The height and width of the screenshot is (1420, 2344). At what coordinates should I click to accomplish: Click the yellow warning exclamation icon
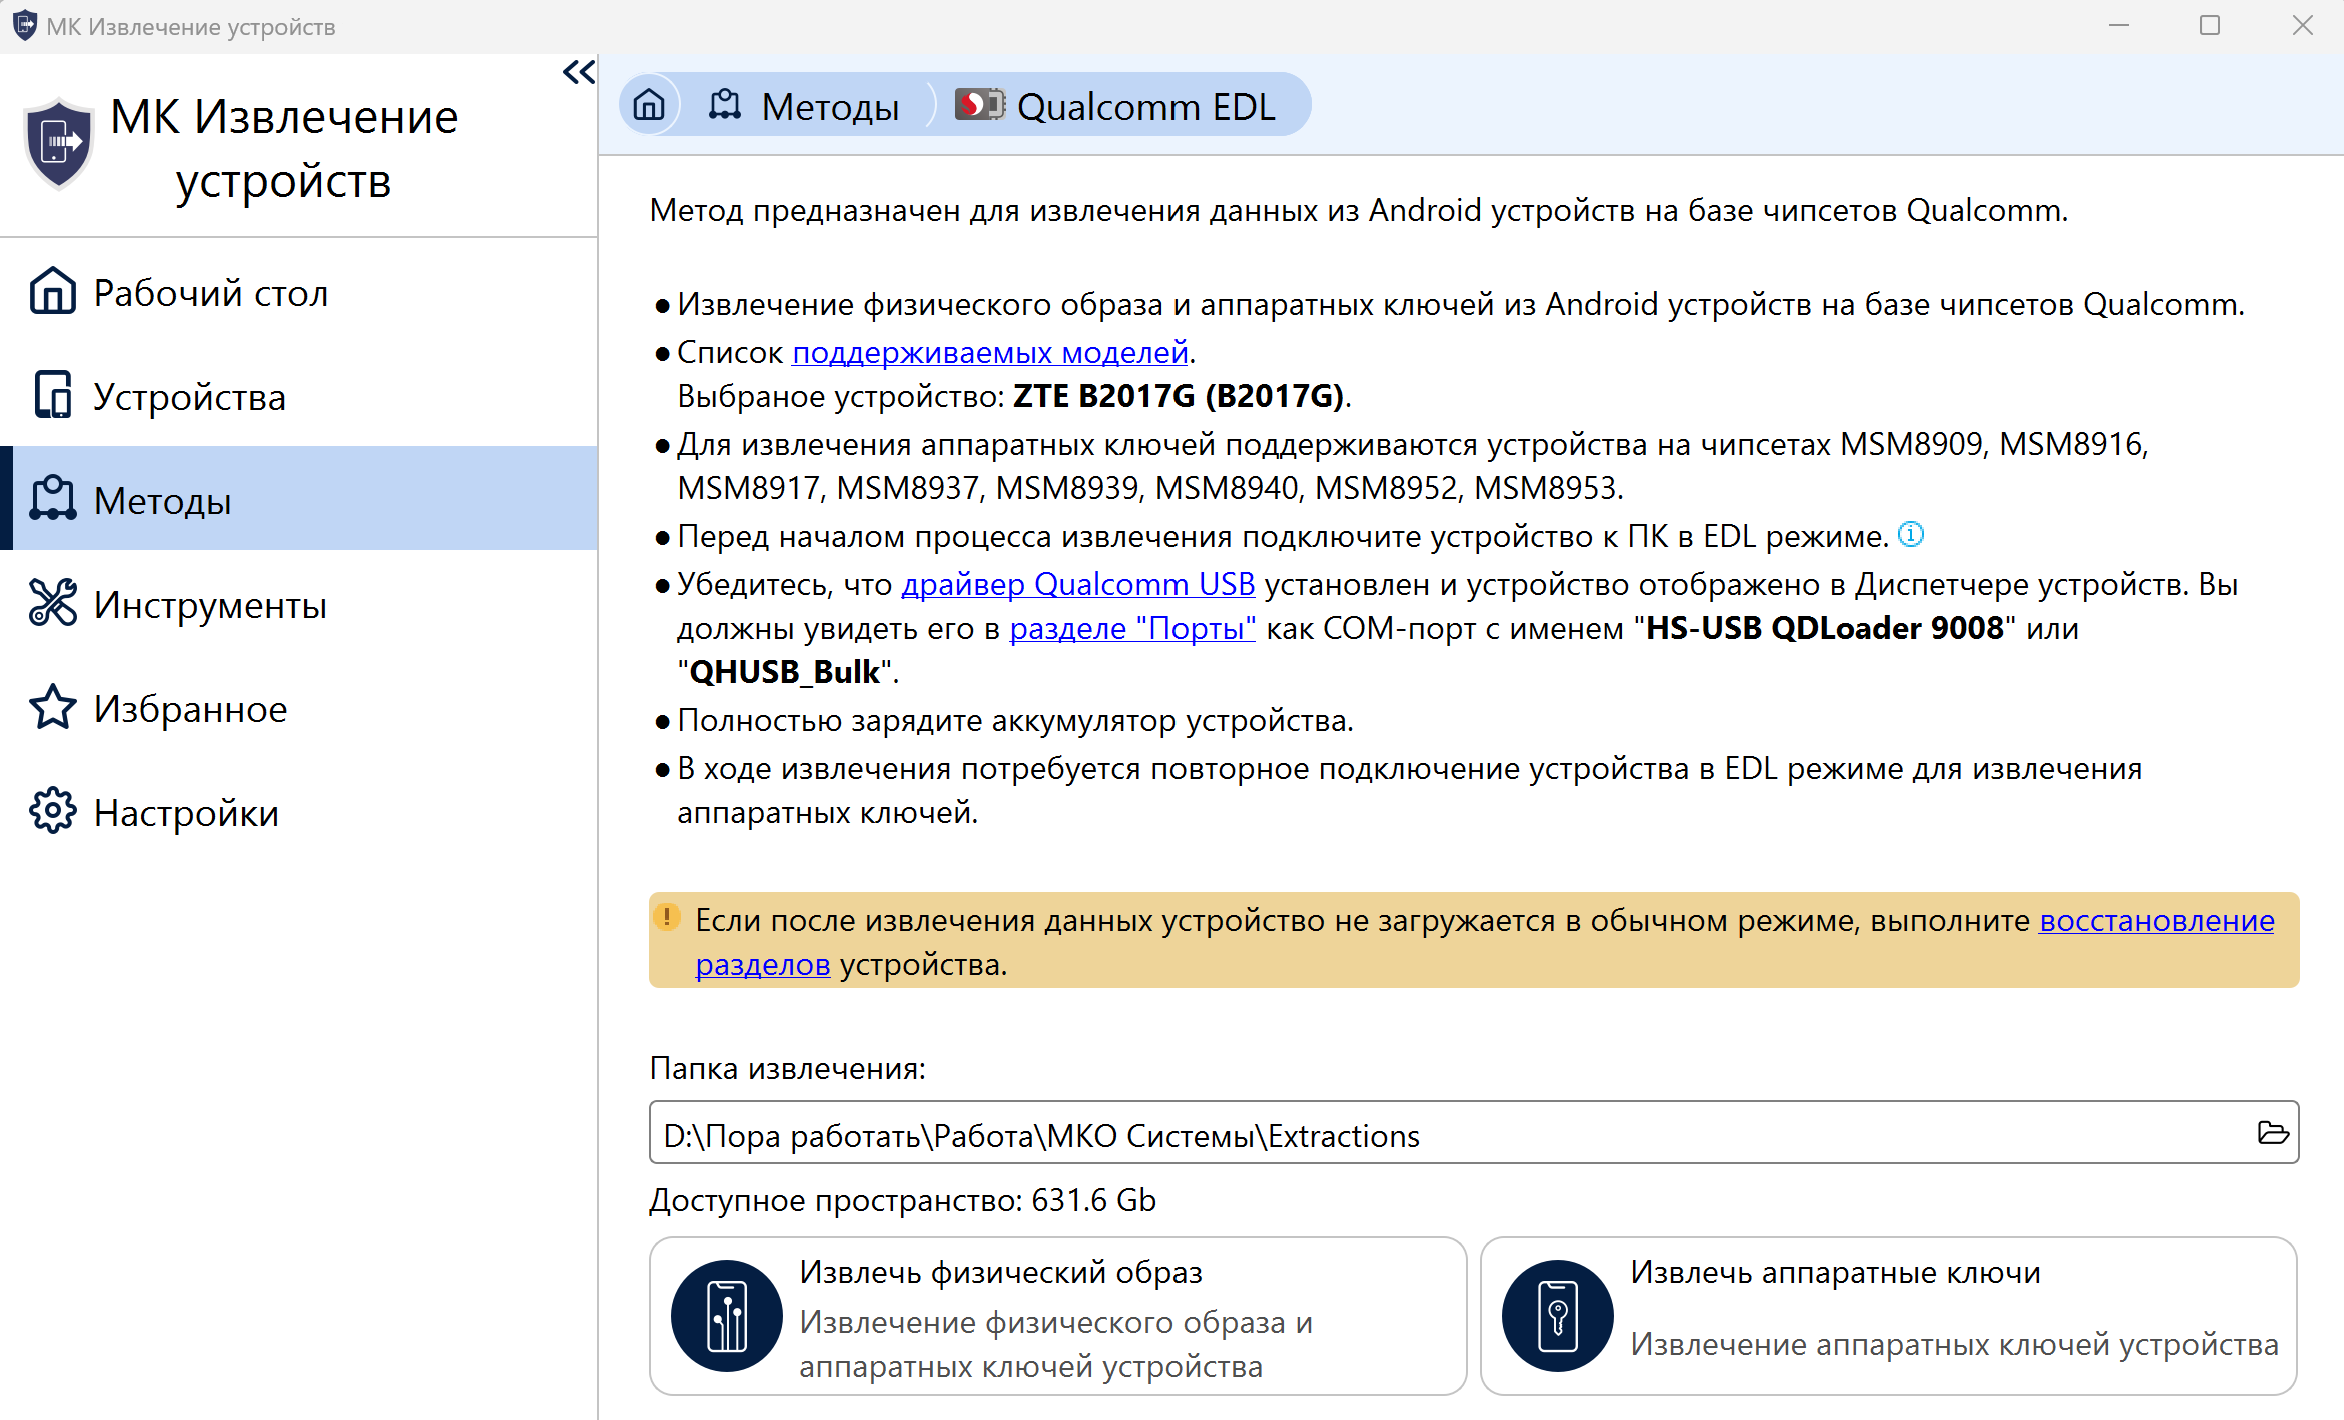coord(667,917)
